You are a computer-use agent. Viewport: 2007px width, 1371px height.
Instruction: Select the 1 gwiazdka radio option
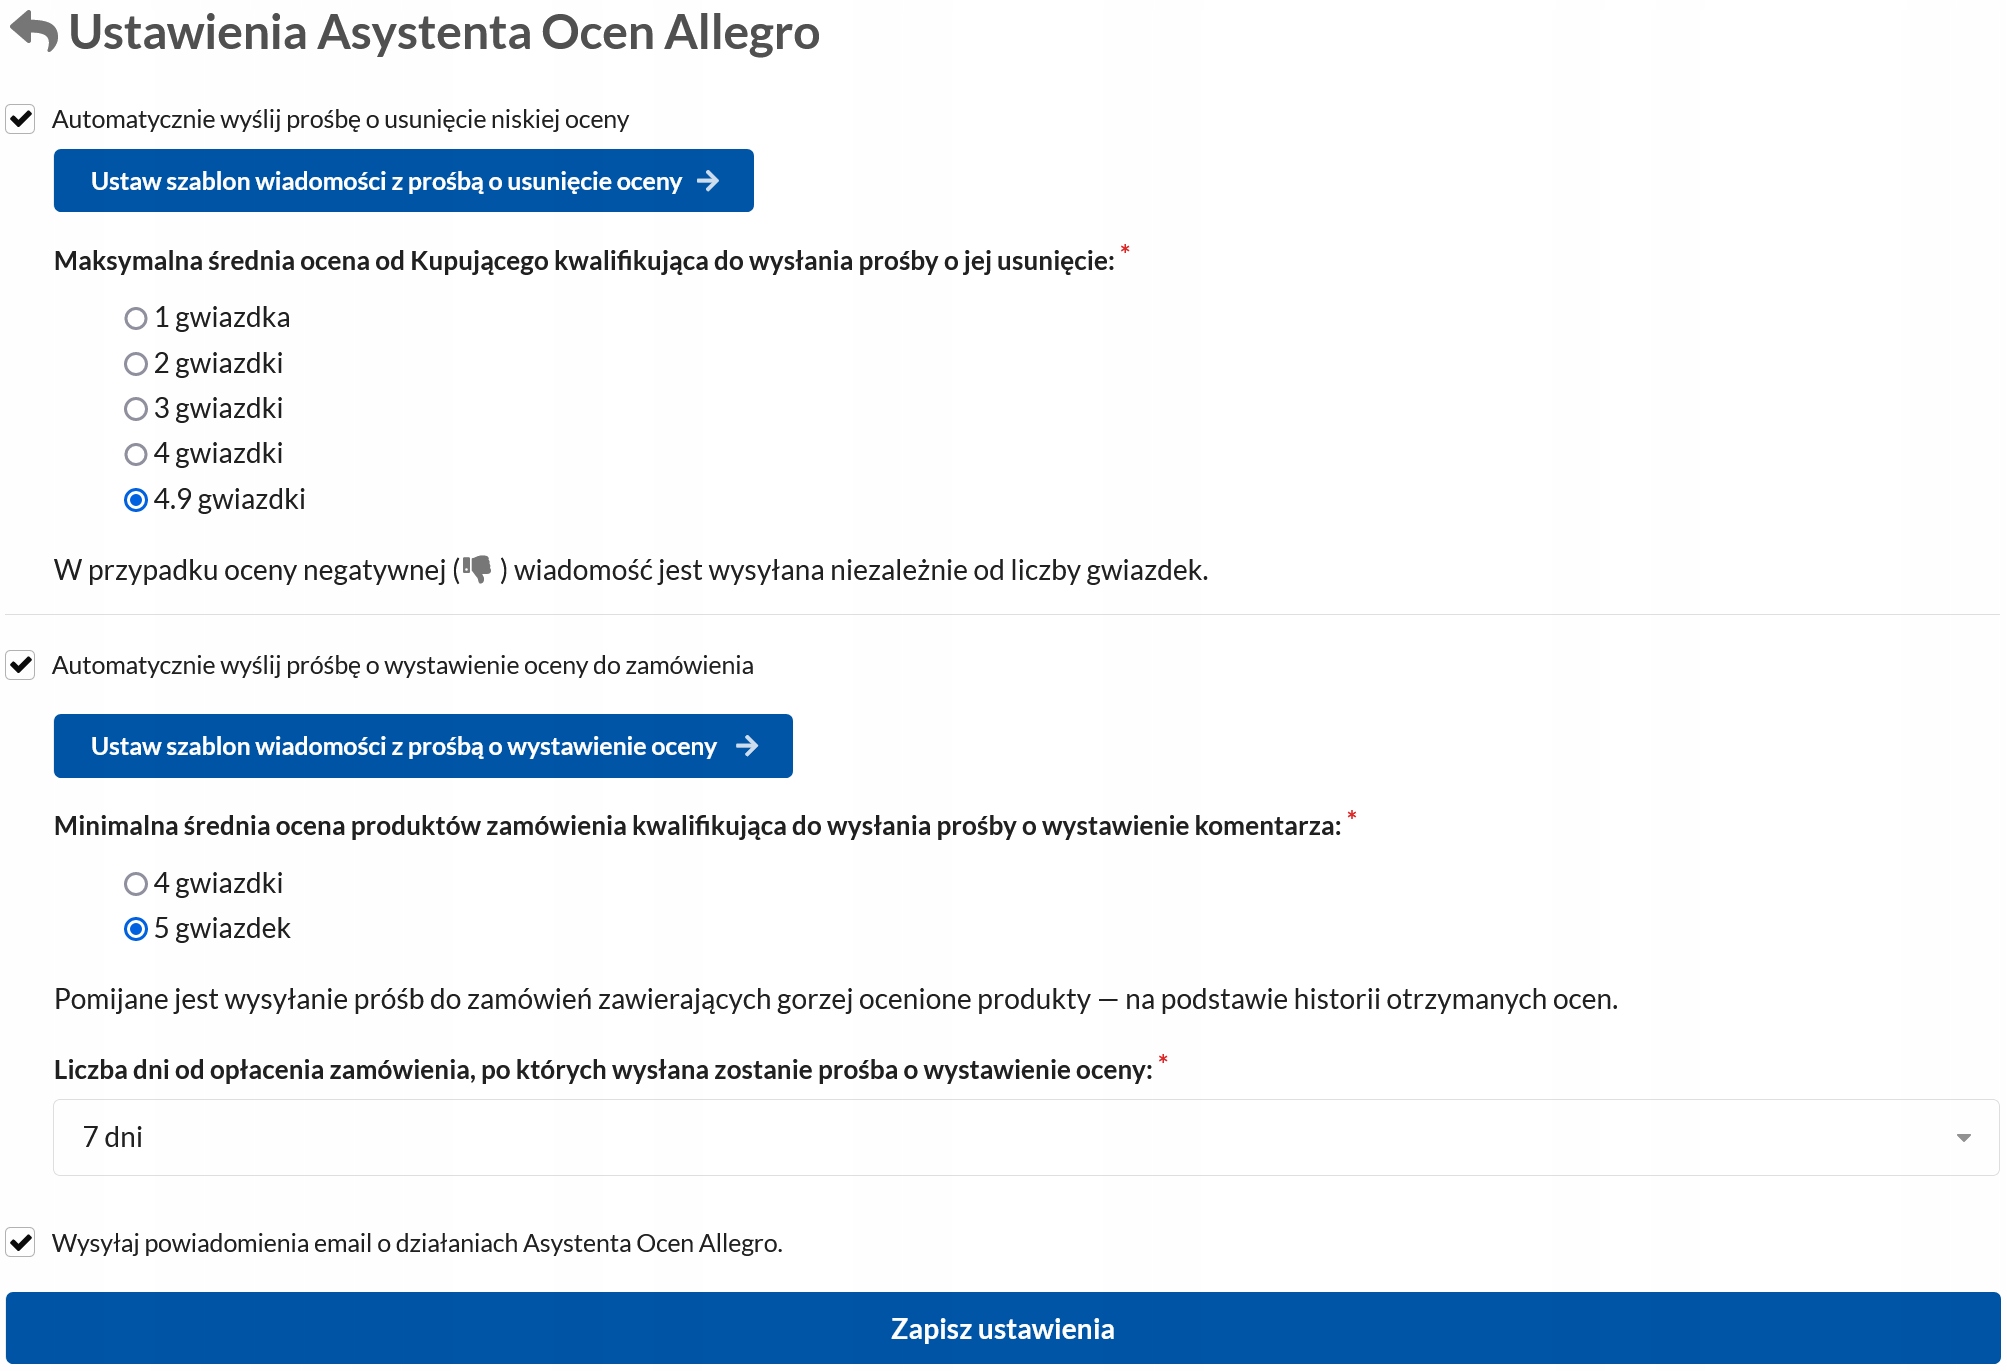[136, 318]
